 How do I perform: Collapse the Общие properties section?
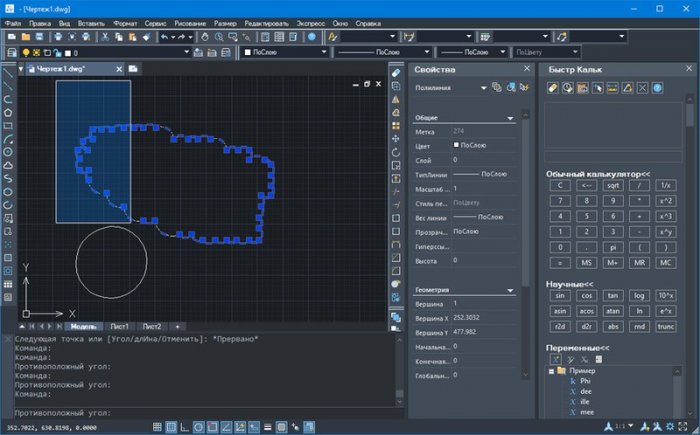pos(511,117)
